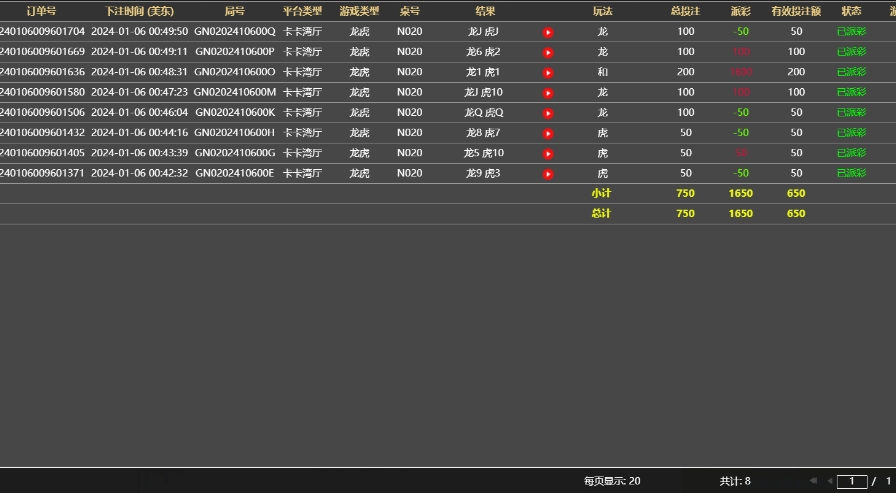The image size is (896, 493).
Task: Select order number ending 9601506
Action: (x=42, y=113)
